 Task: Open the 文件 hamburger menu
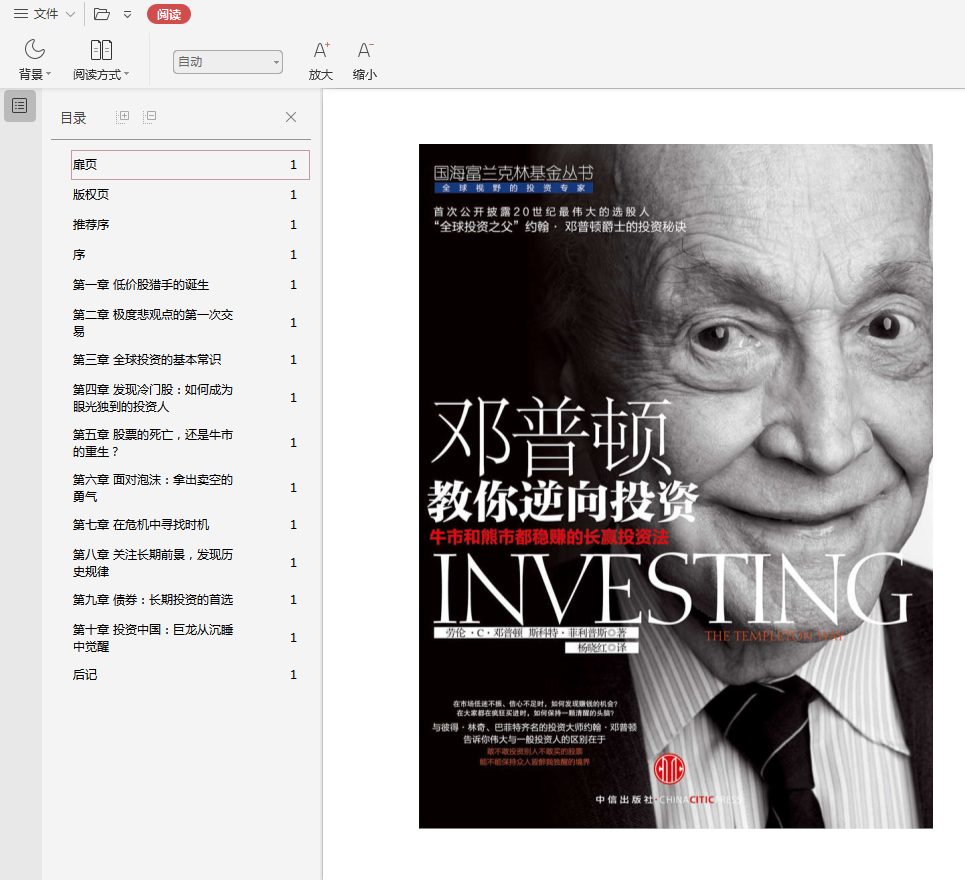(x=36, y=14)
